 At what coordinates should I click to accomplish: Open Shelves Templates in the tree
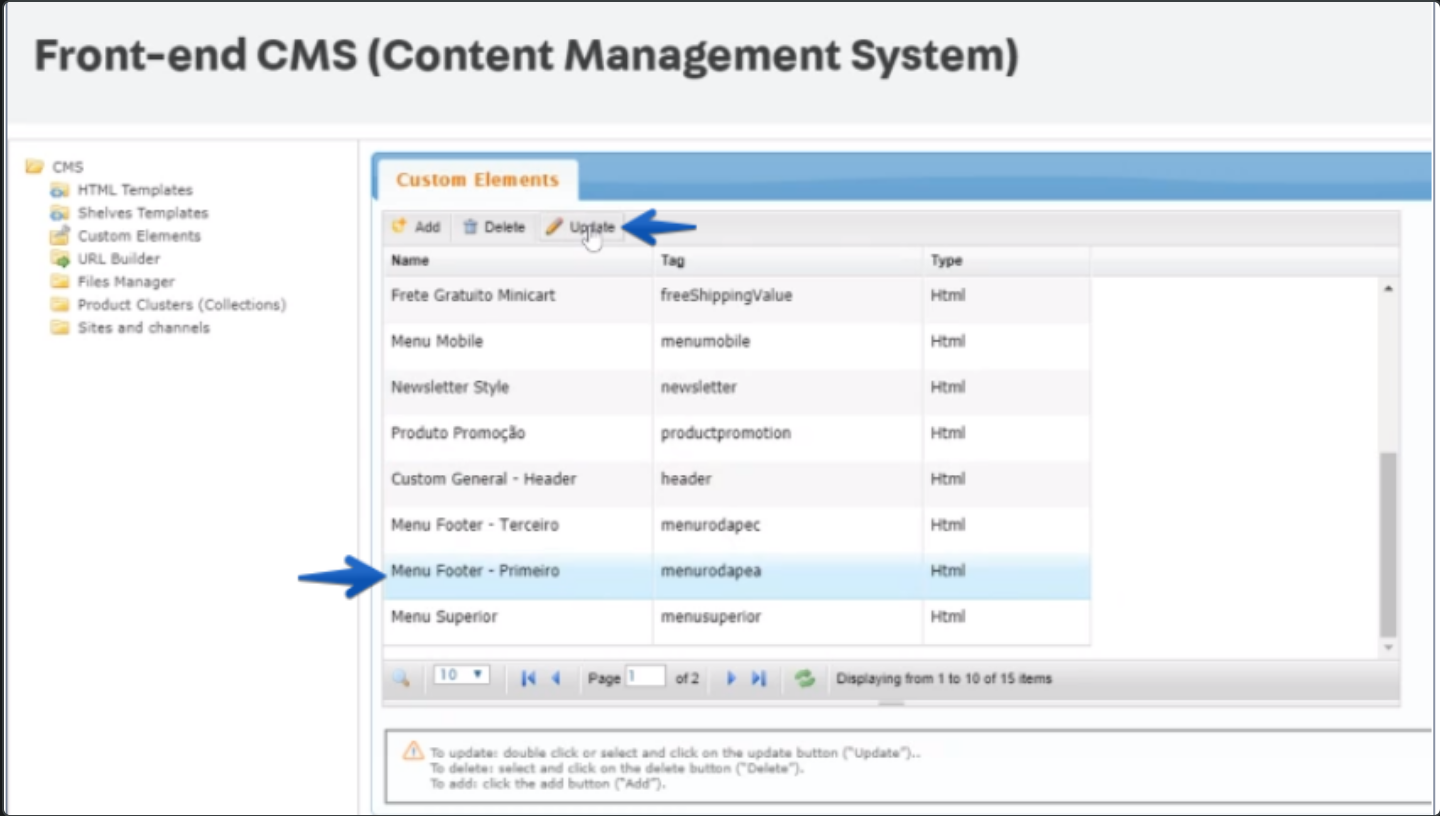tap(143, 213)
